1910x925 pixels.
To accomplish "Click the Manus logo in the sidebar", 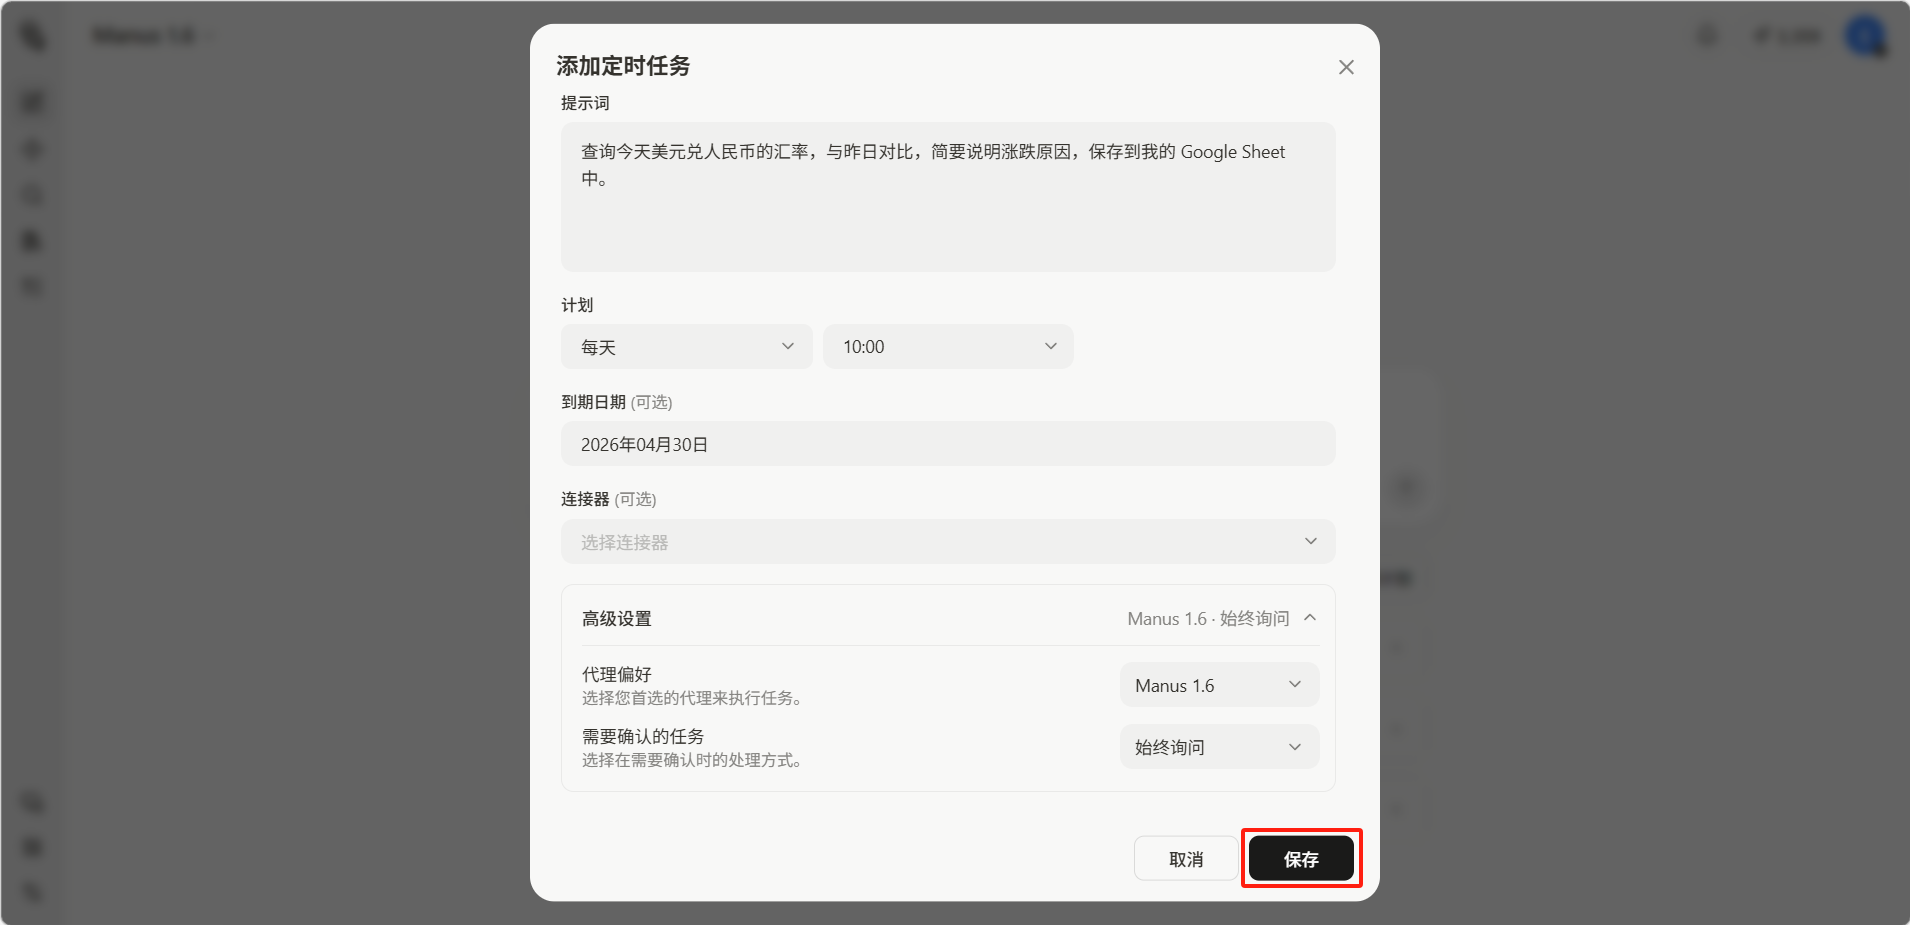I will 33,36.
